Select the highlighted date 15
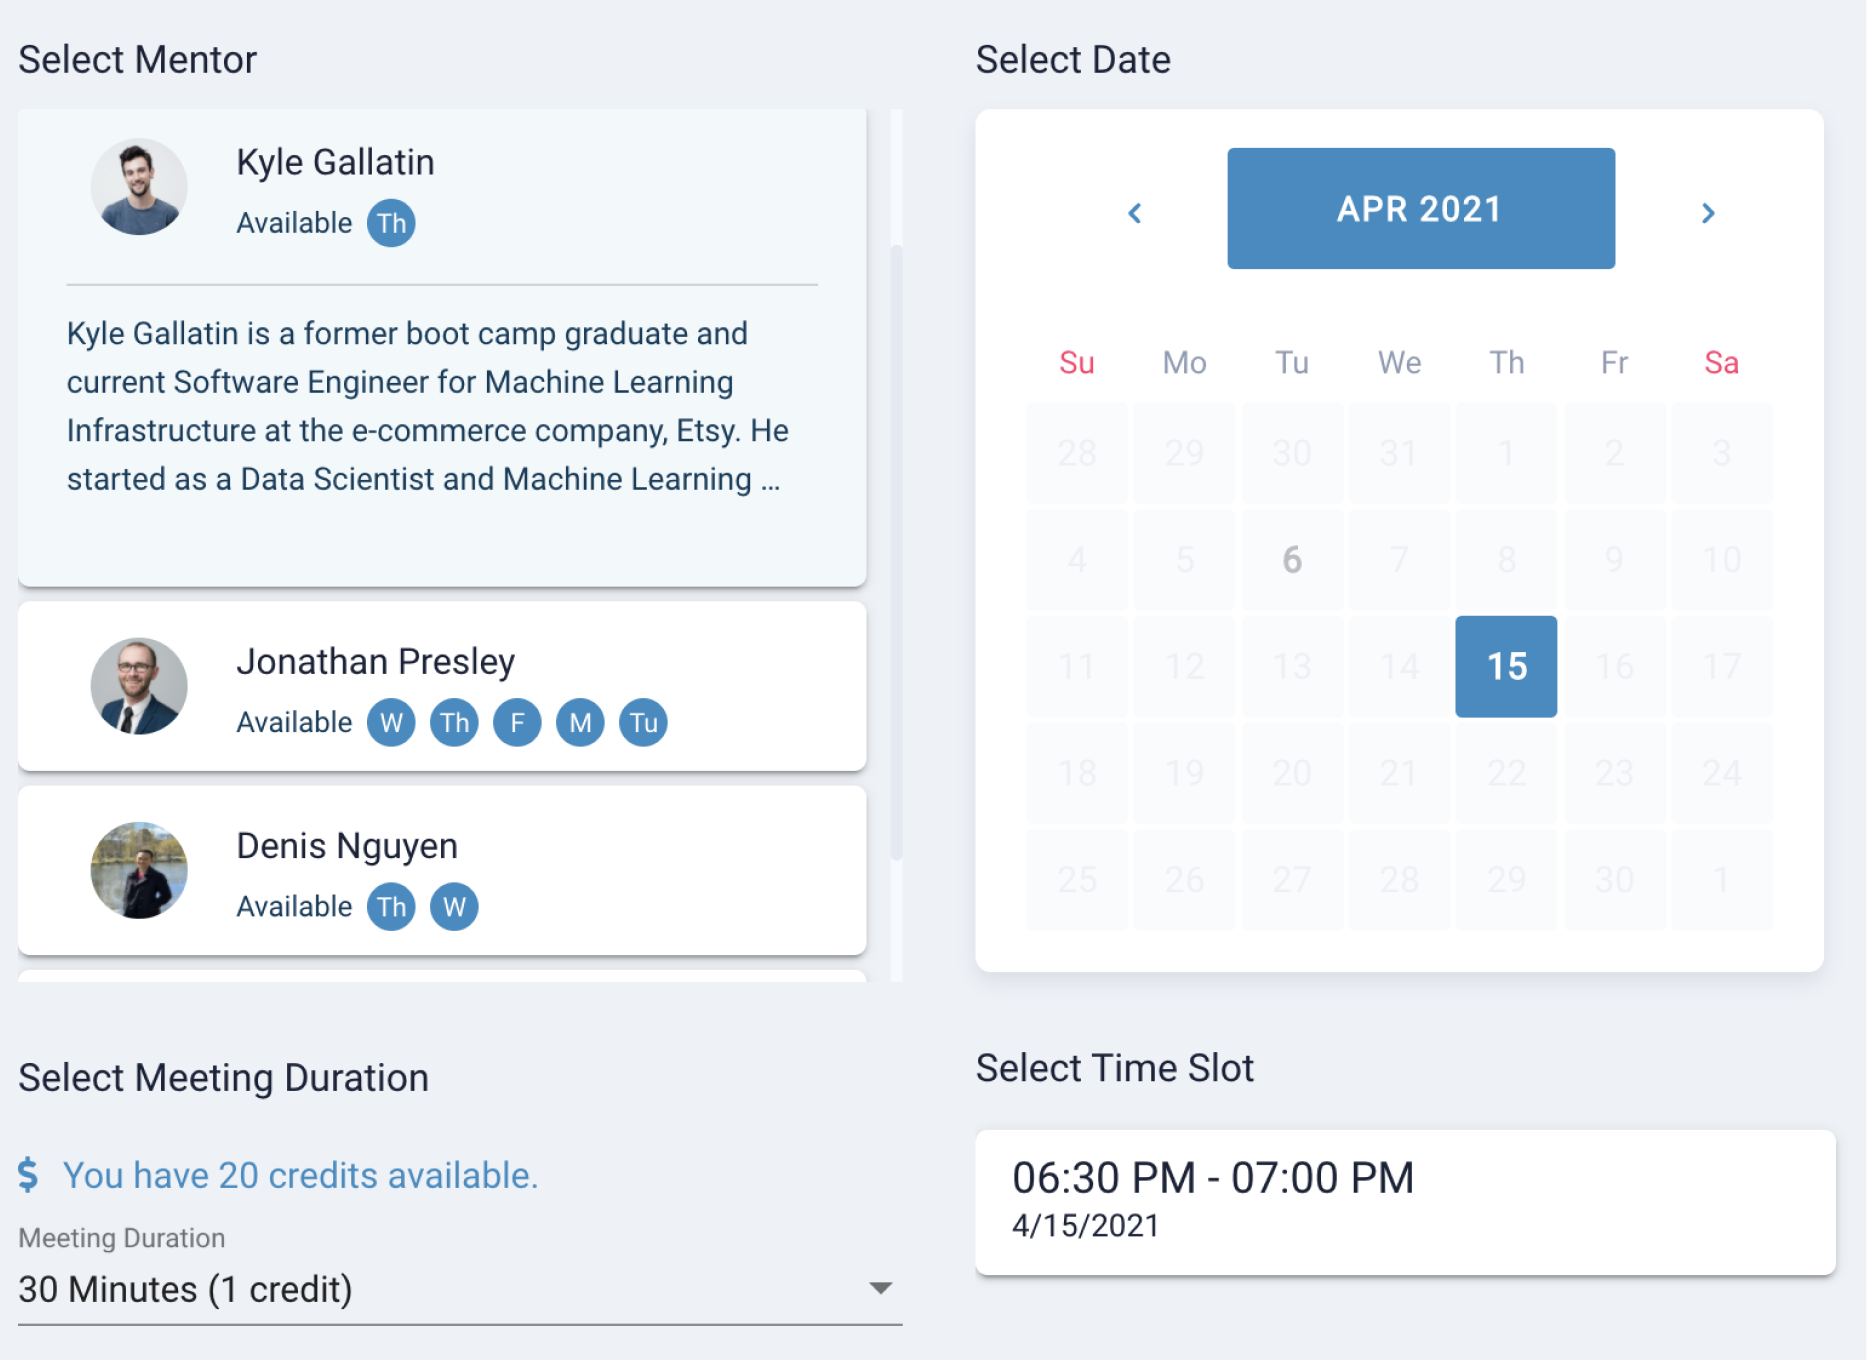The image size is (1867, 1360). (1506, 666)
